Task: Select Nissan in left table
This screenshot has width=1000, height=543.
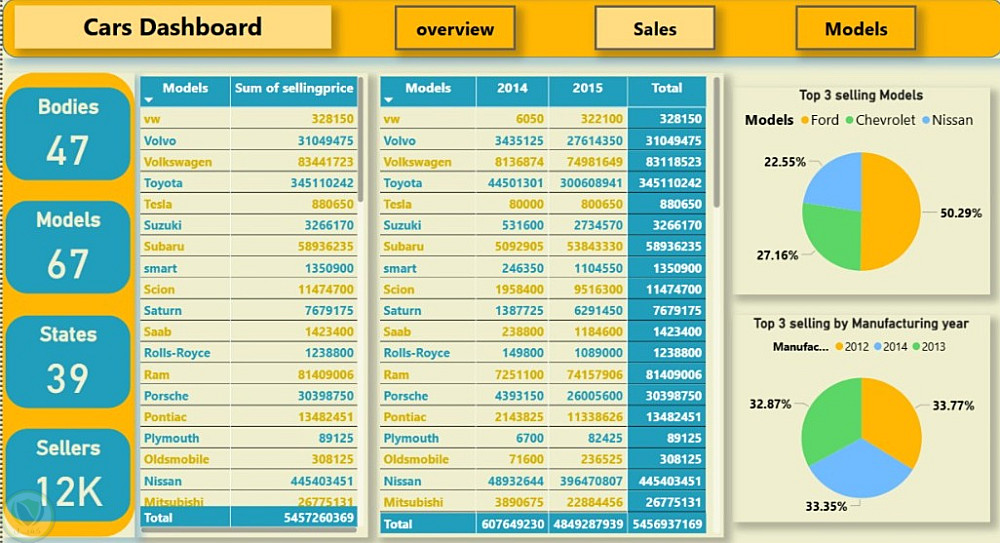Action: coord(163,481)
